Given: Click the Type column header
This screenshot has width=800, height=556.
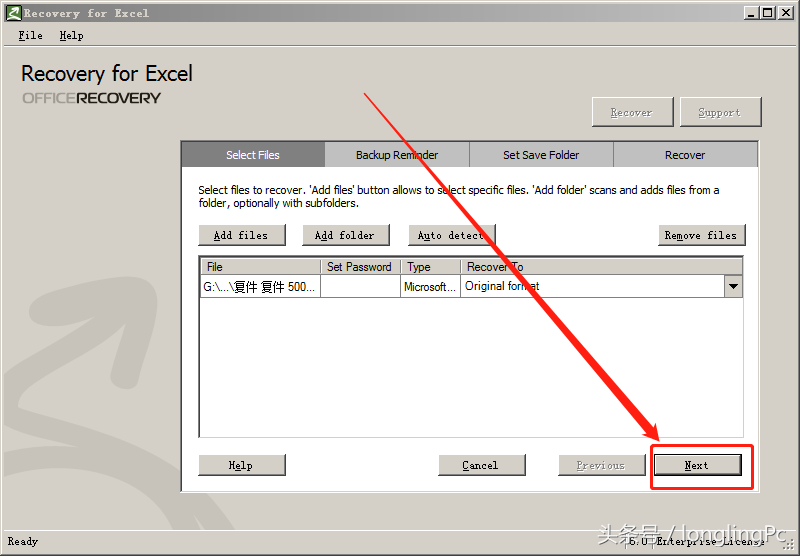Looking at the screenshot, I should [x=431, y=267].
